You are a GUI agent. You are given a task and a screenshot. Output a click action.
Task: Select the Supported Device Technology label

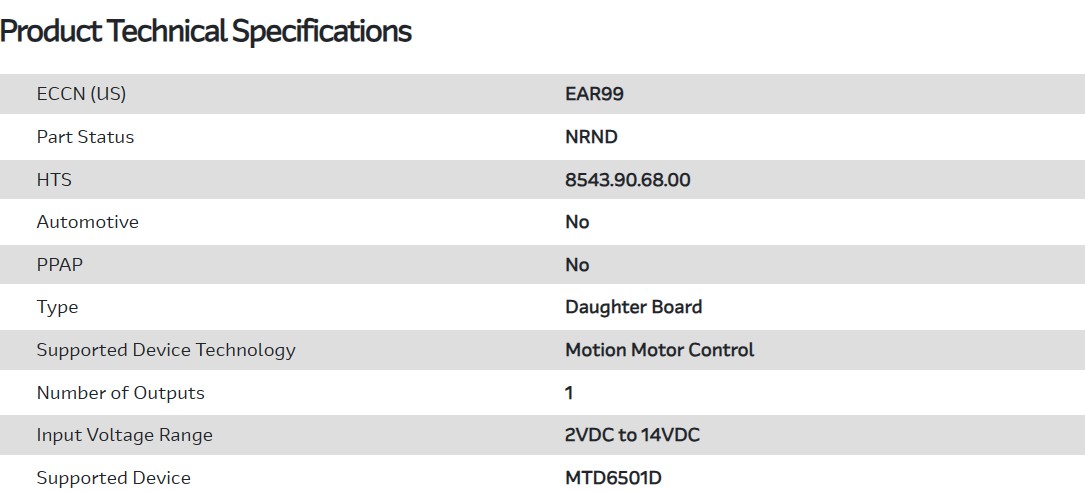pyautogui.click(x=166, y=350)
